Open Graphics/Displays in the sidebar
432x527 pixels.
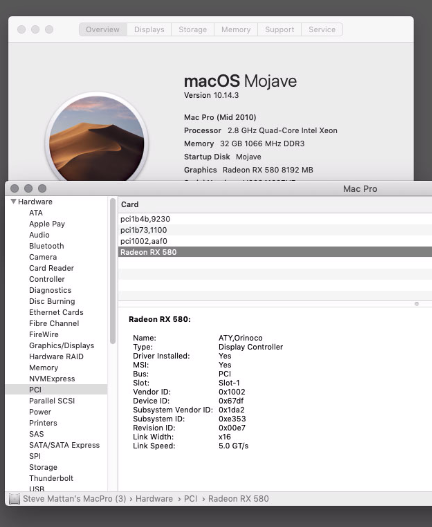pos(62,346)
